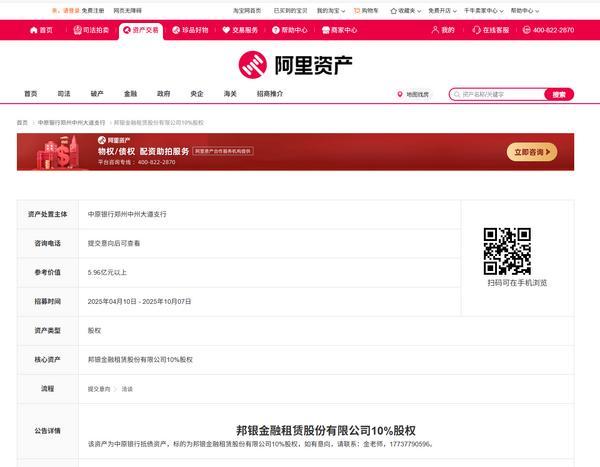Select 金融 category in navigation menu
The image size is (600, 467).
[x=130, y=93]
